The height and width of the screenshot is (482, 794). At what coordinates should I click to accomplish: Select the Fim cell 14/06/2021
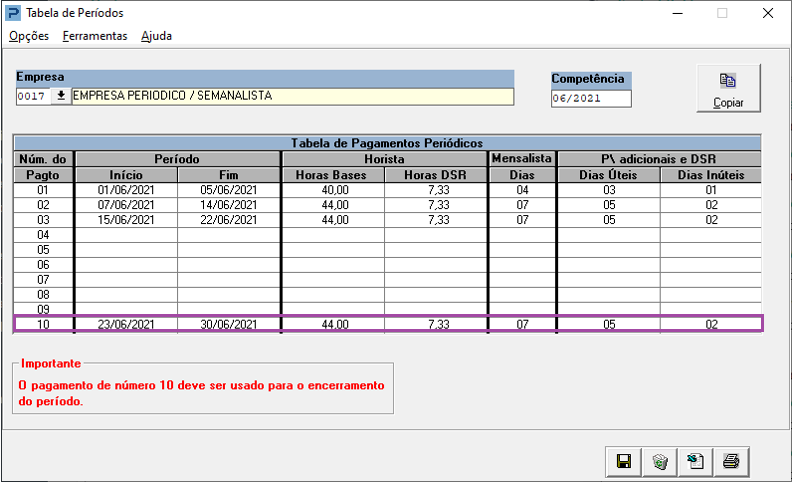(x=229, y=205)
